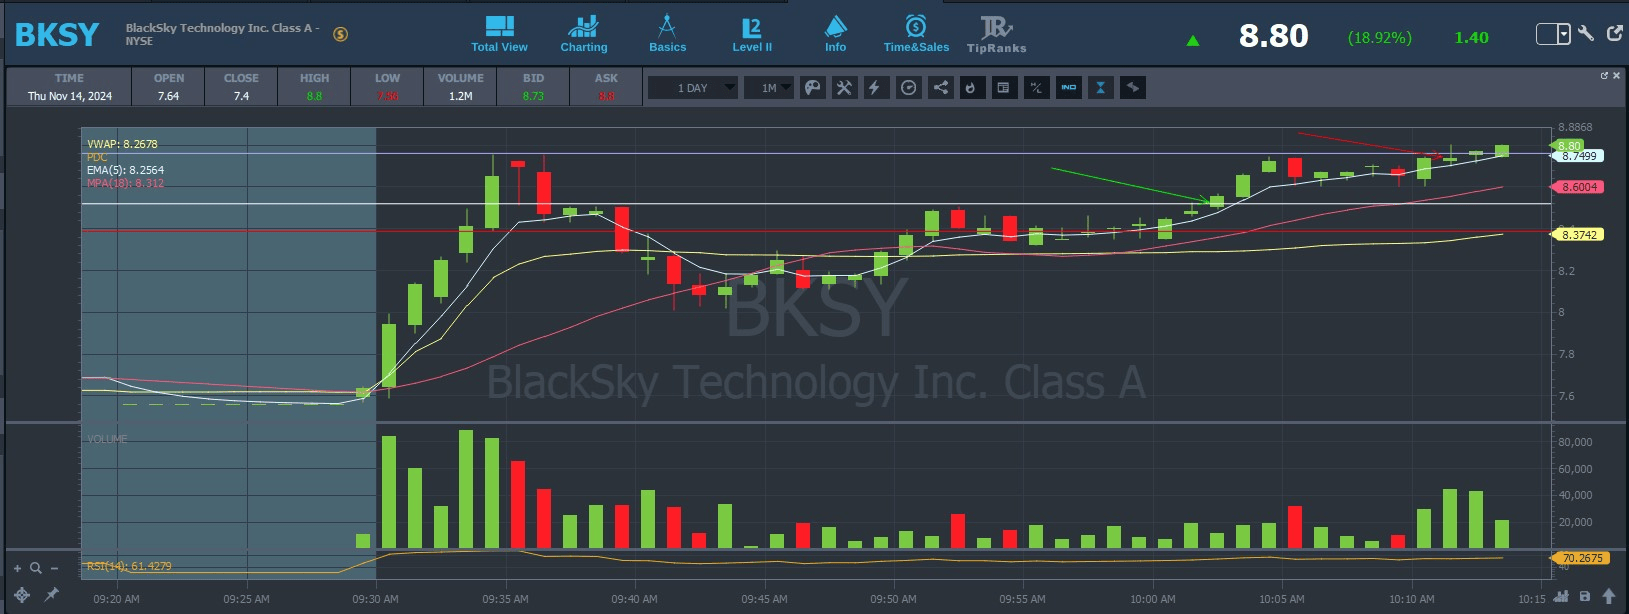Click the gauge dial icon in the chart toolbar
This screenshot has height=614, width=1629.
pyautogui.click(x=908, y=88)
